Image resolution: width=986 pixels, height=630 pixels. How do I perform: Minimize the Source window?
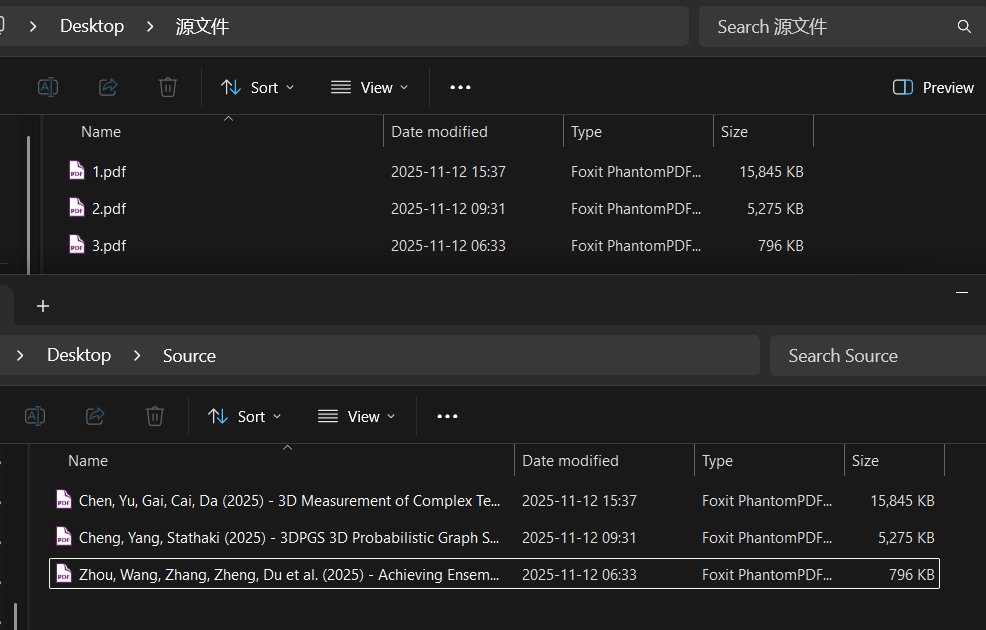(x=961, y=292)
